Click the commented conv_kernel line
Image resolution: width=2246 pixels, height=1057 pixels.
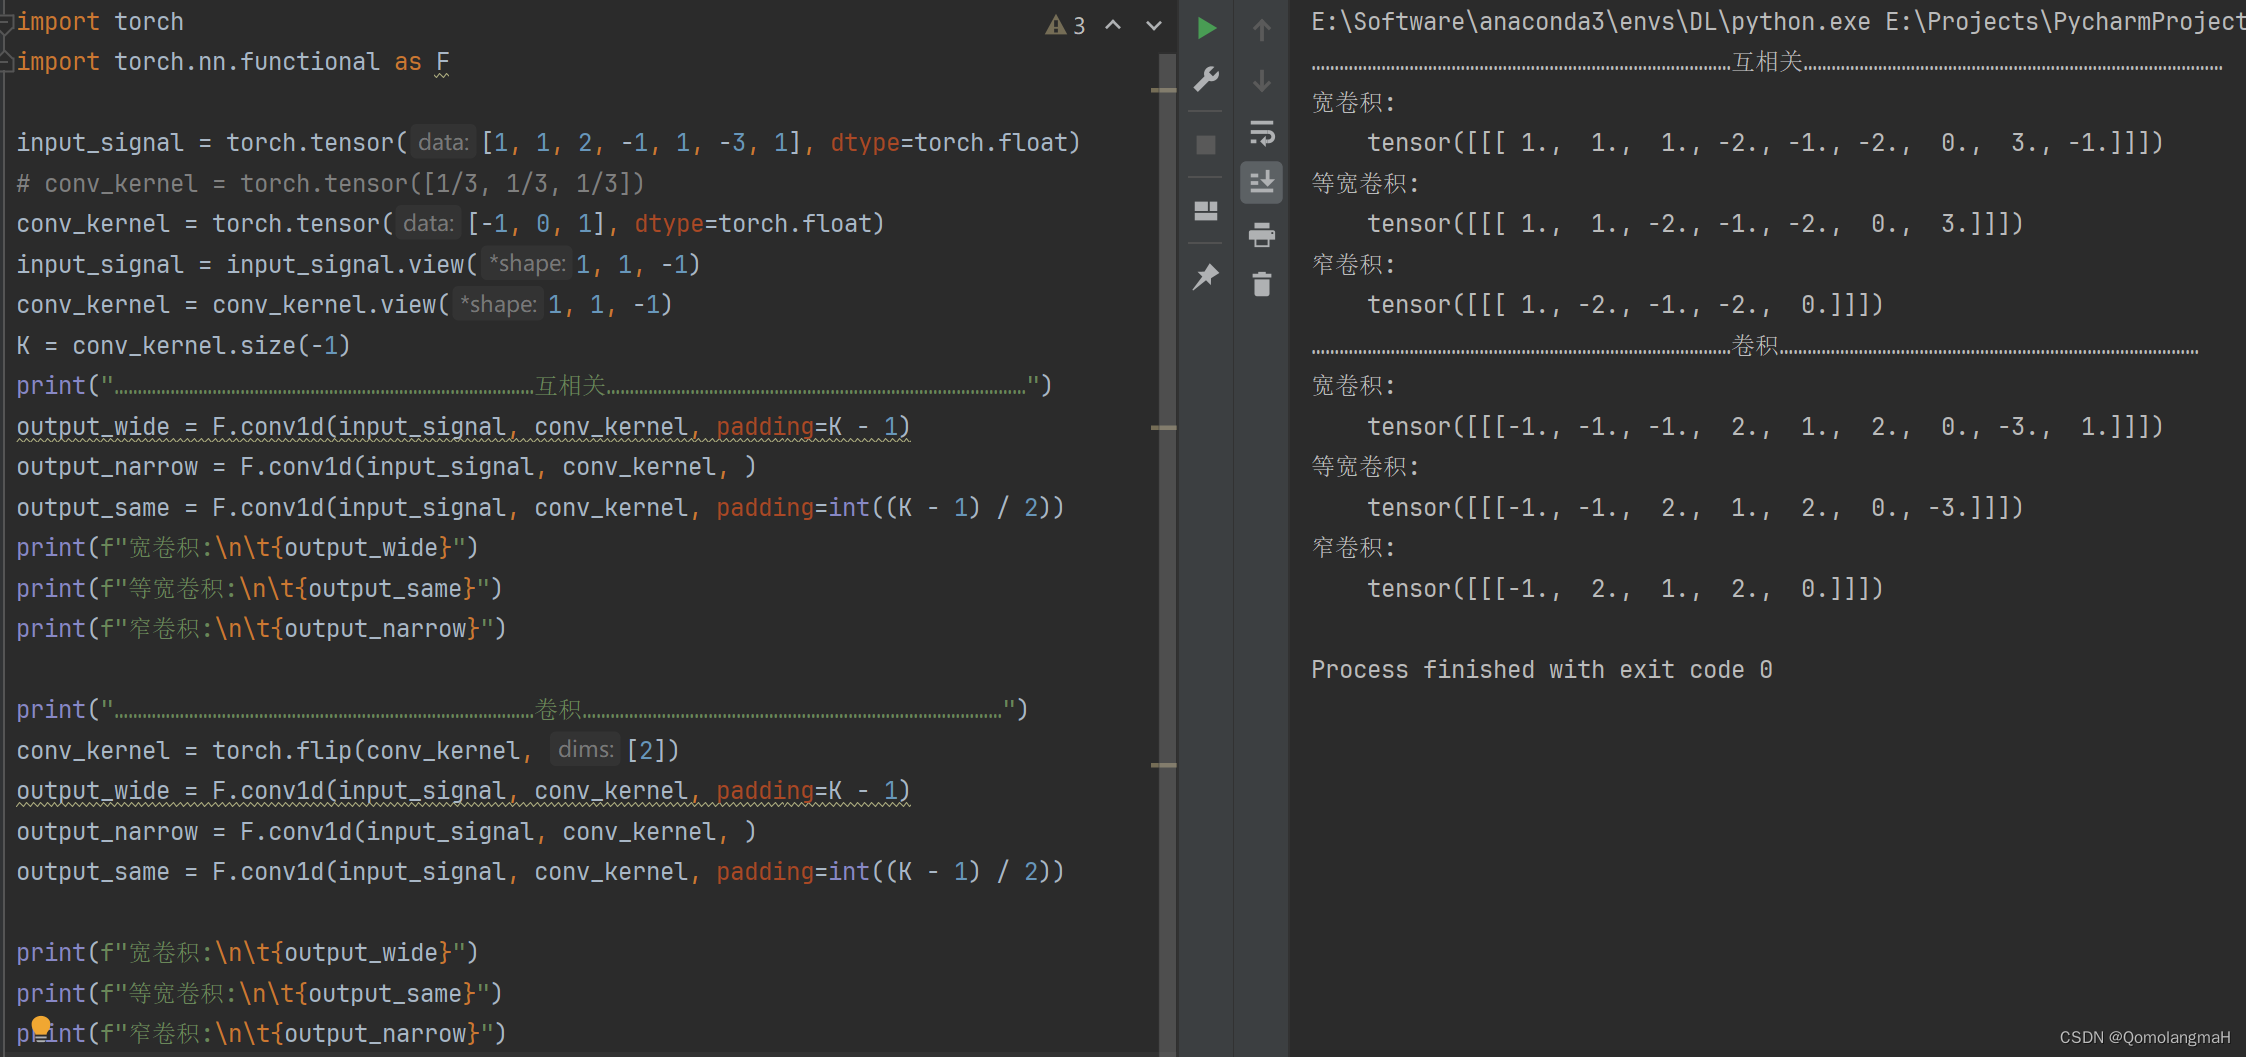pos(330,184)
